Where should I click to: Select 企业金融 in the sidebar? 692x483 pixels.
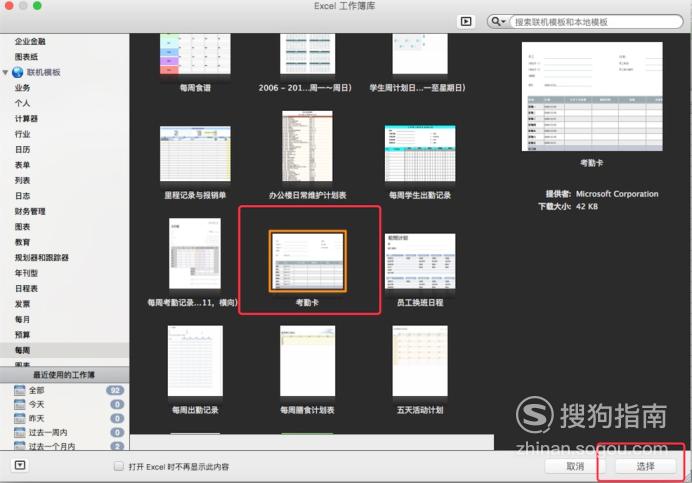(30, 42)
